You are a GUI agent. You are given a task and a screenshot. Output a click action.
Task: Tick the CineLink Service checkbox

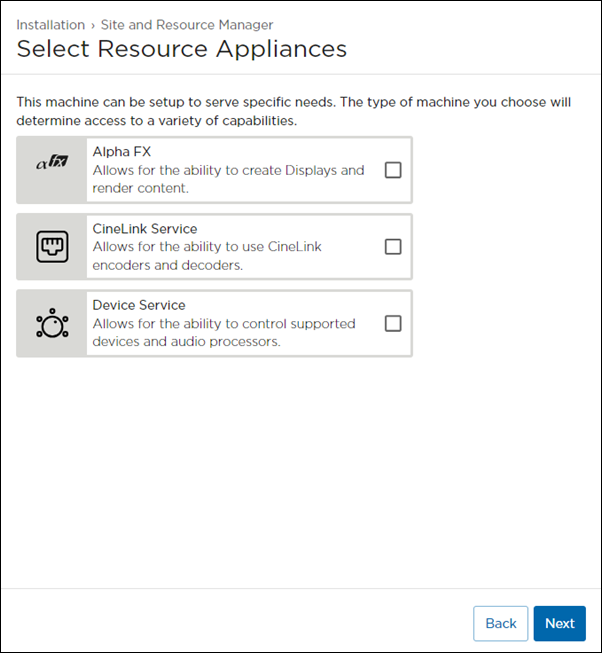click(x=393, y=246)
